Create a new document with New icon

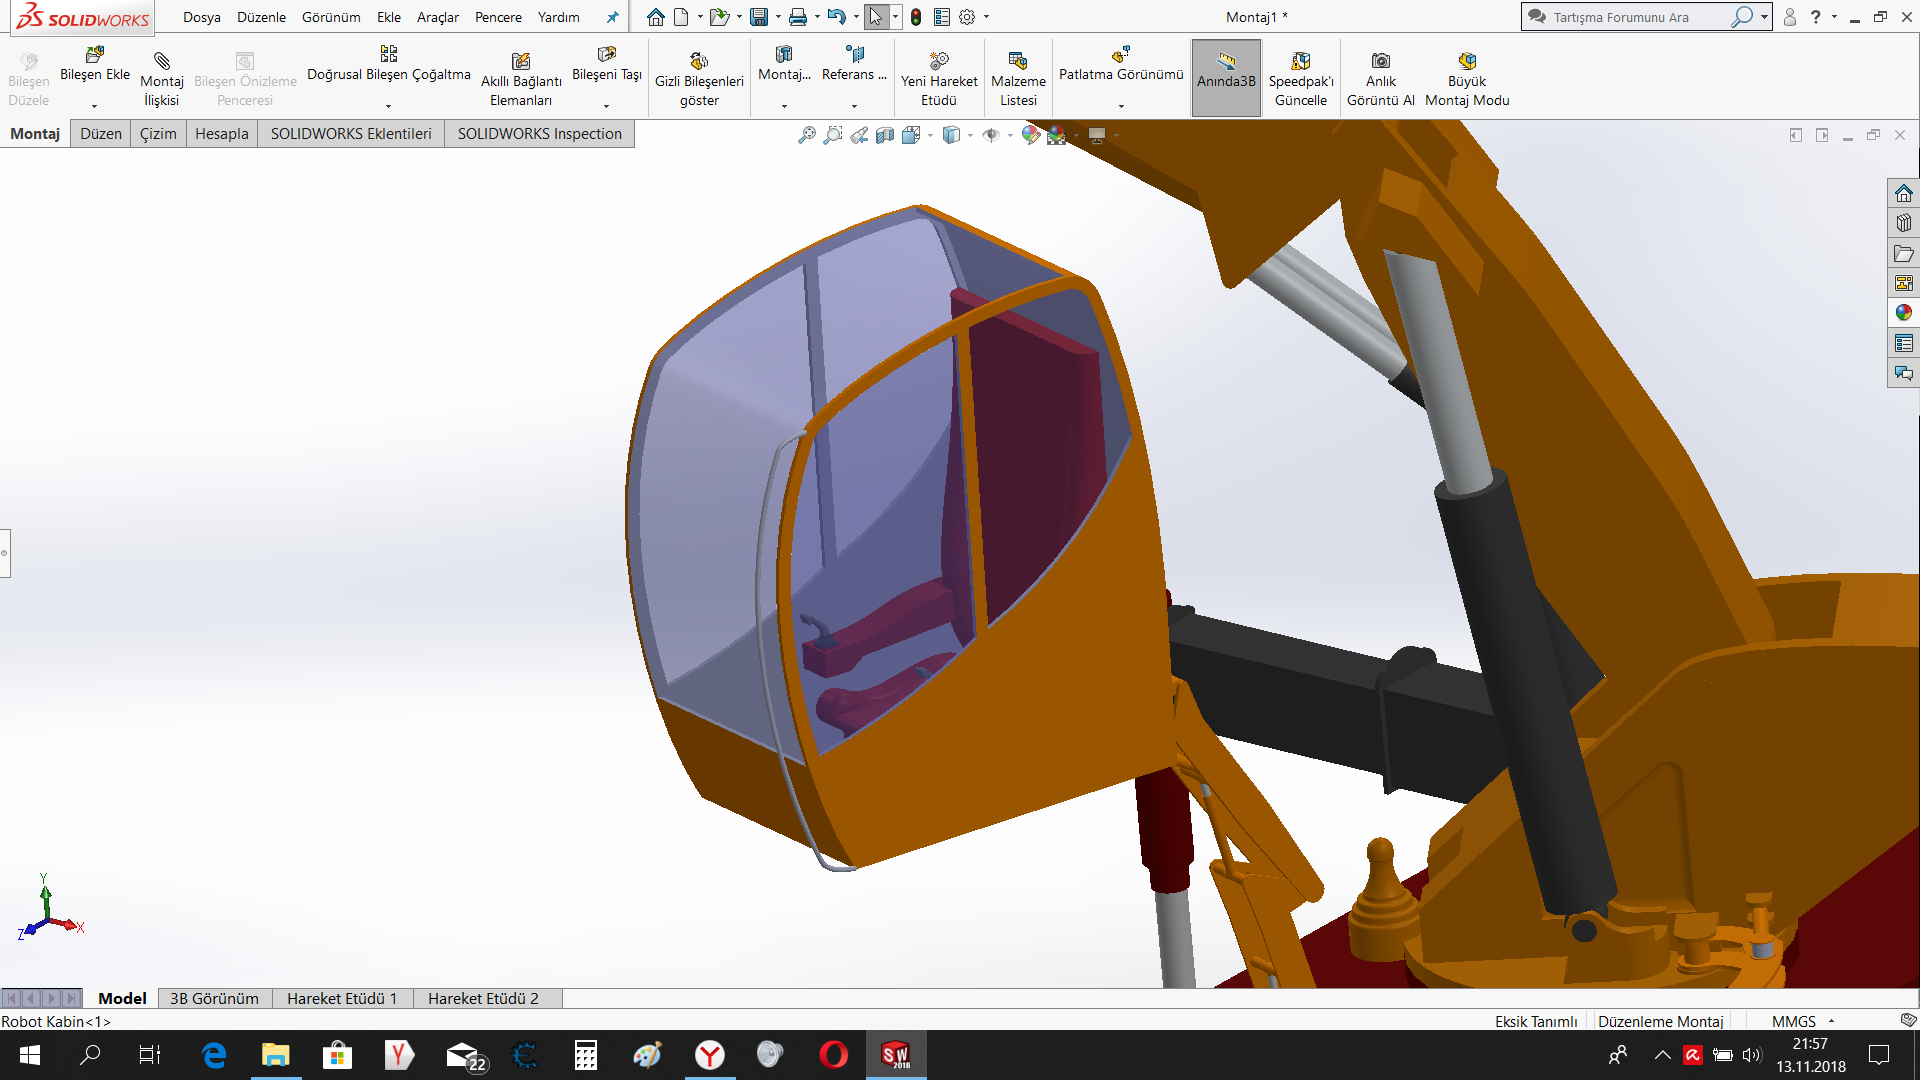click(681, 17)
